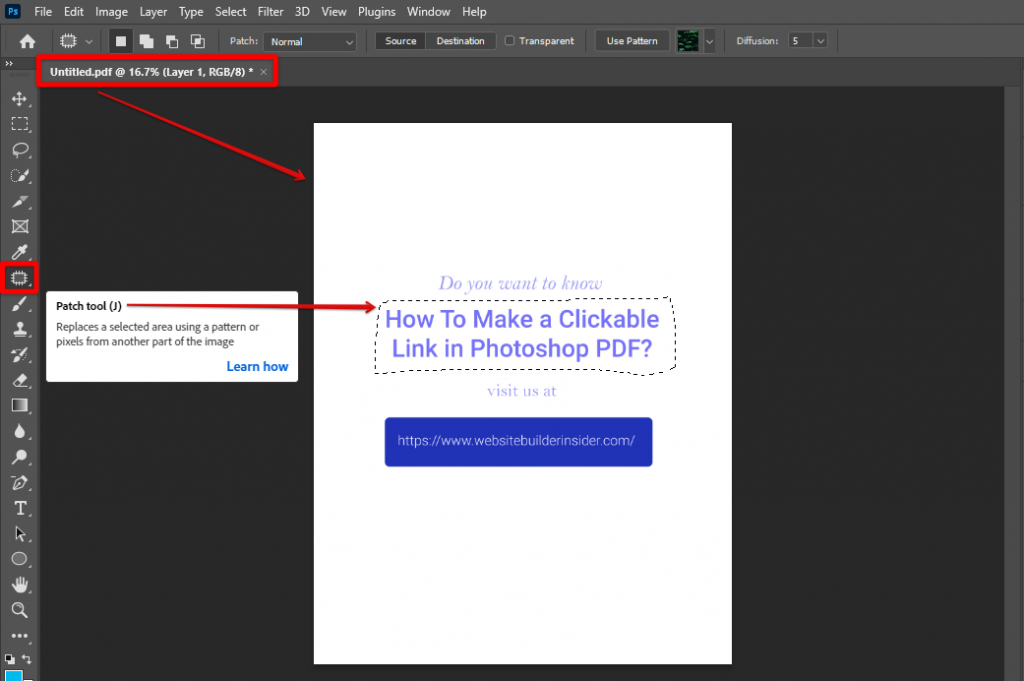The image size is (1024, 681).
Task: Select the Lasso tool
Action: click(x=20, y=150)
